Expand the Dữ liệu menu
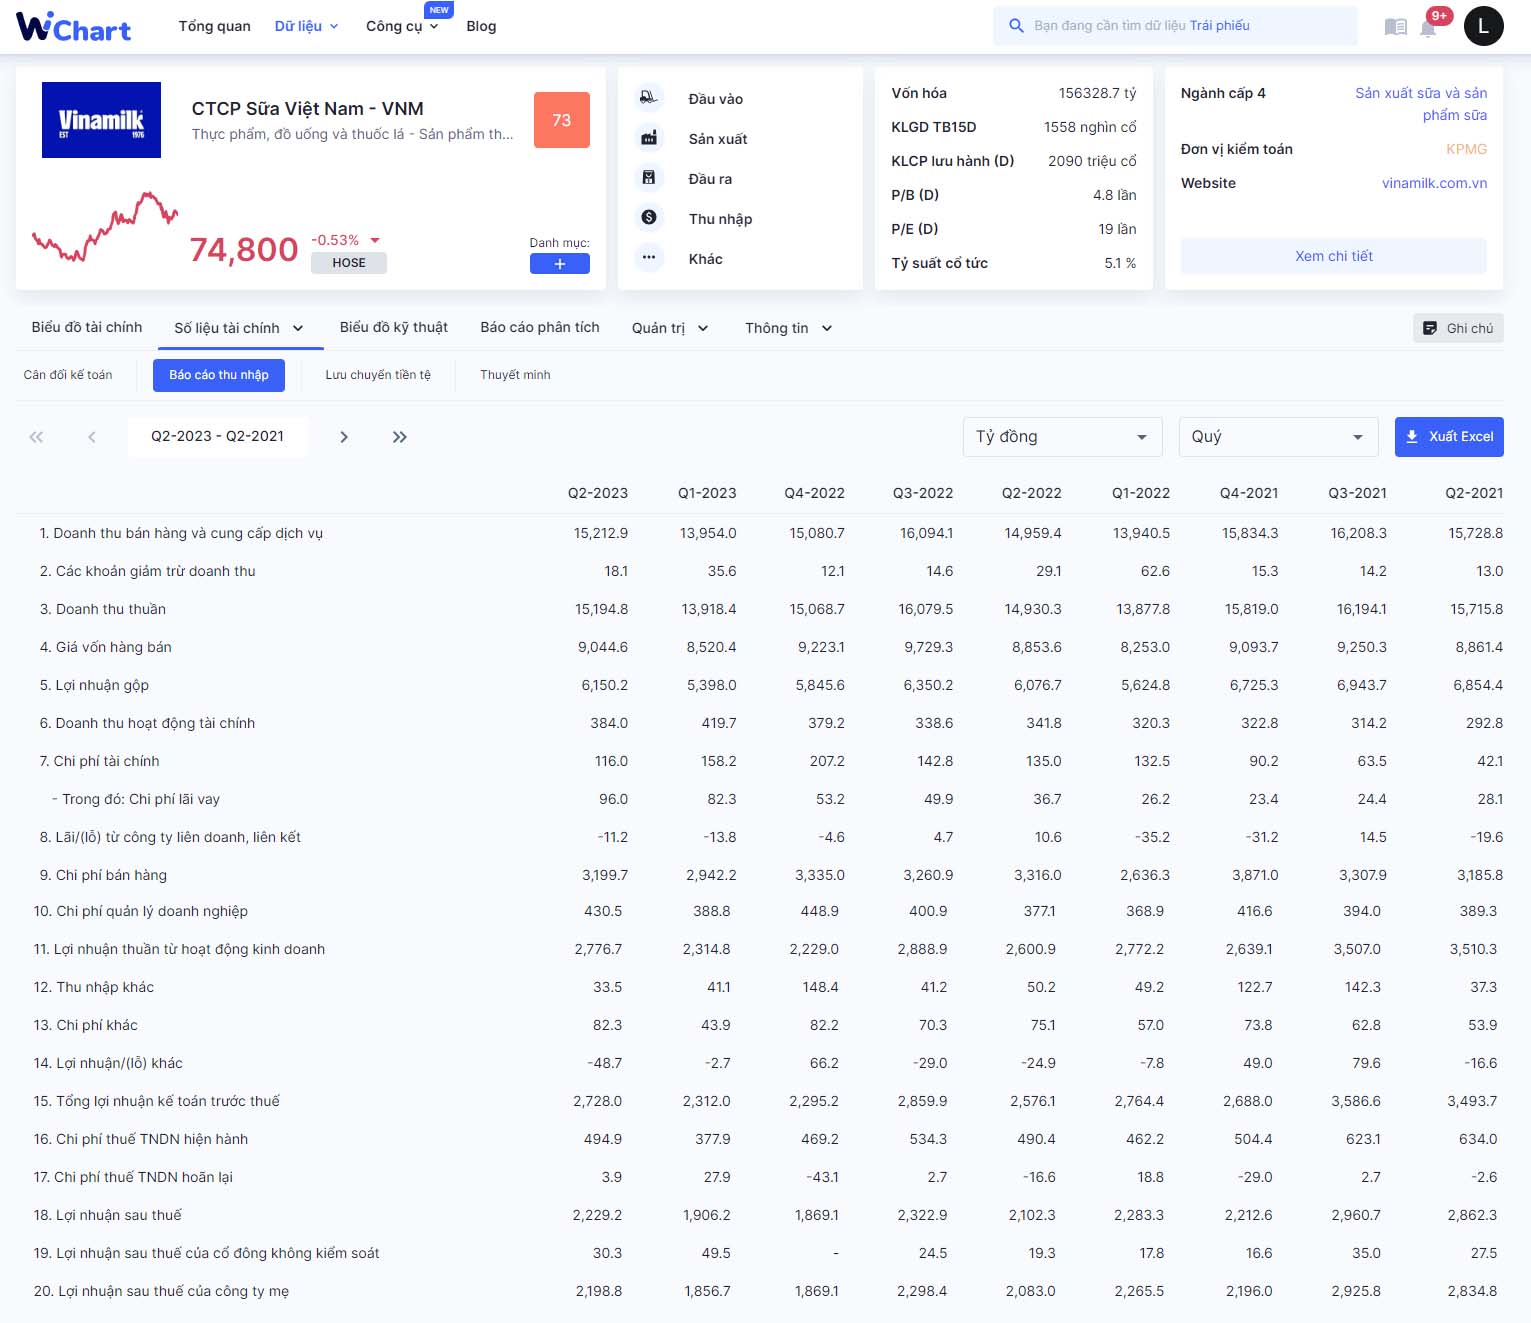The width and height of the screenshot is (1531, 1323). tap(306, 26)
